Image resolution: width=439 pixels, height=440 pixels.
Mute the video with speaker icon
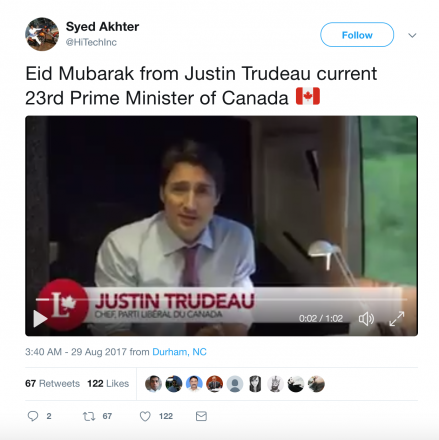pyautogui.click(x=366, y=319)
